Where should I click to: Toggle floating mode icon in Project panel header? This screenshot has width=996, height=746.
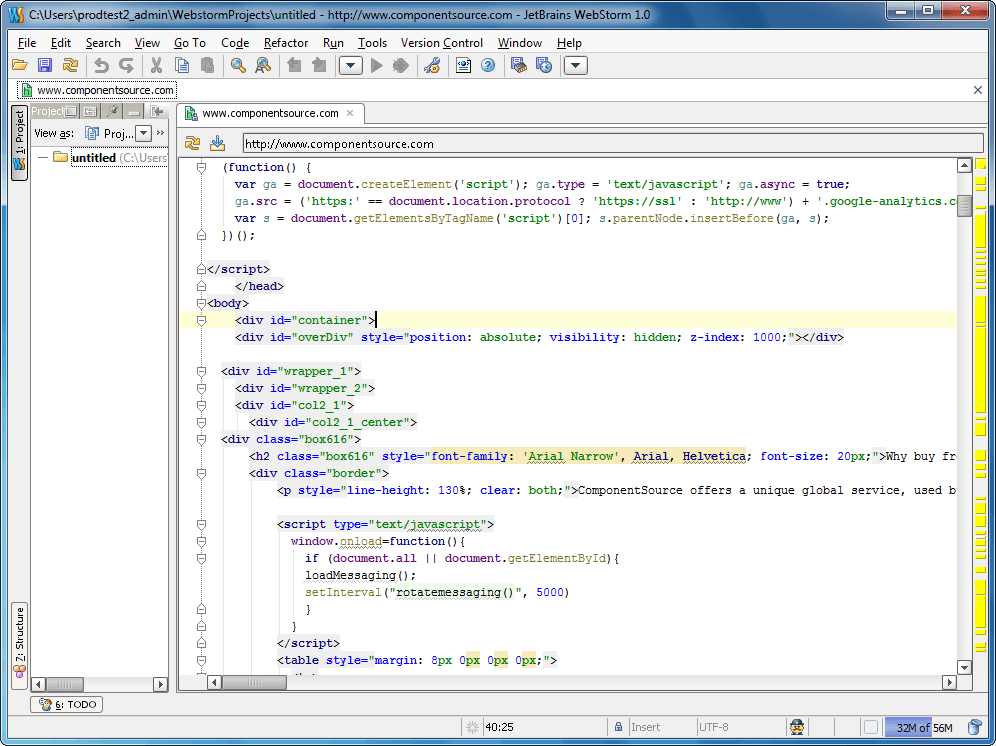(71, 112)
